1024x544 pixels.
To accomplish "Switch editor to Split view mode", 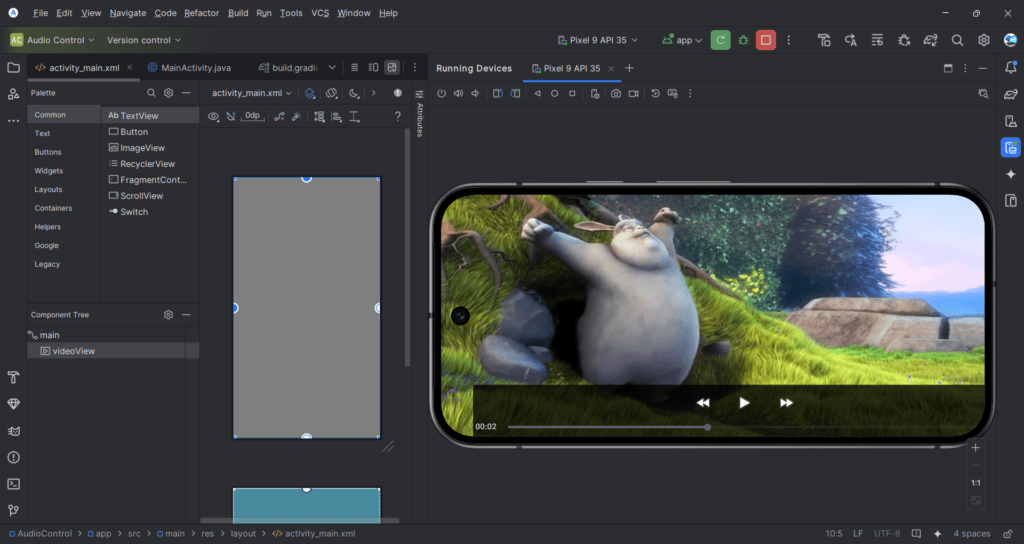I will click(373, 67).
